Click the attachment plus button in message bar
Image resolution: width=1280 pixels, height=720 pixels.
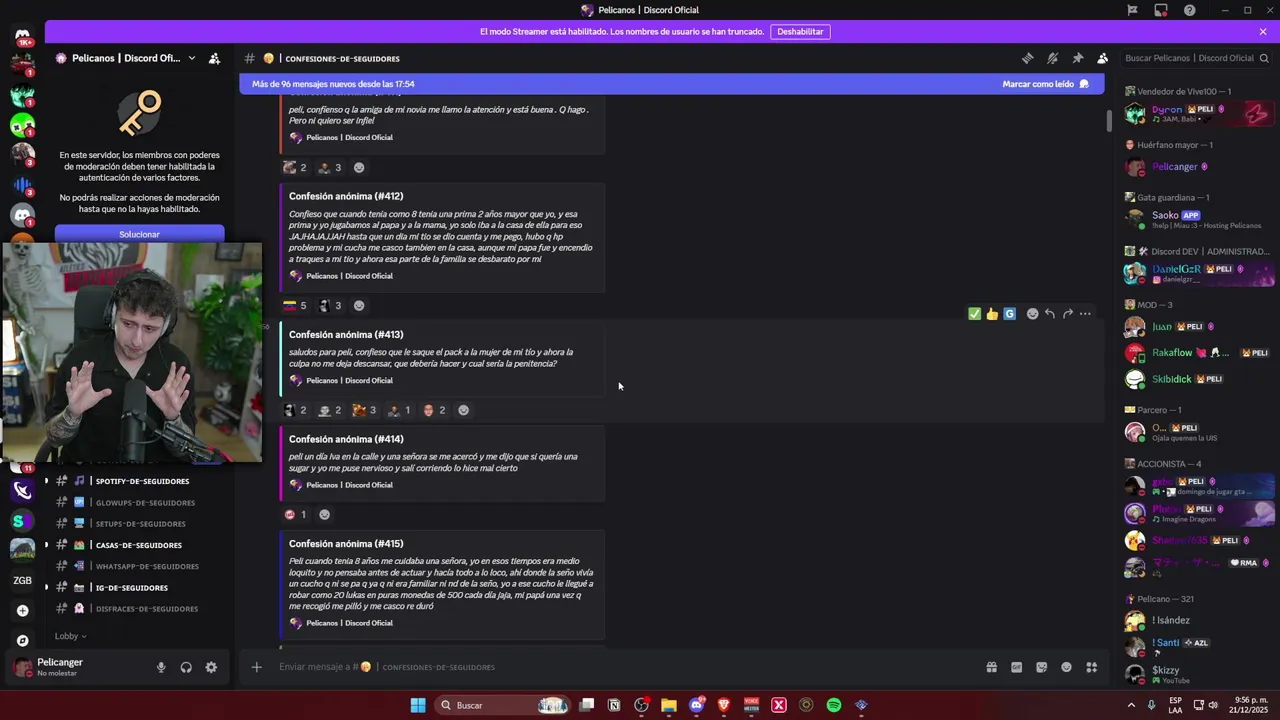pos(256,667)
